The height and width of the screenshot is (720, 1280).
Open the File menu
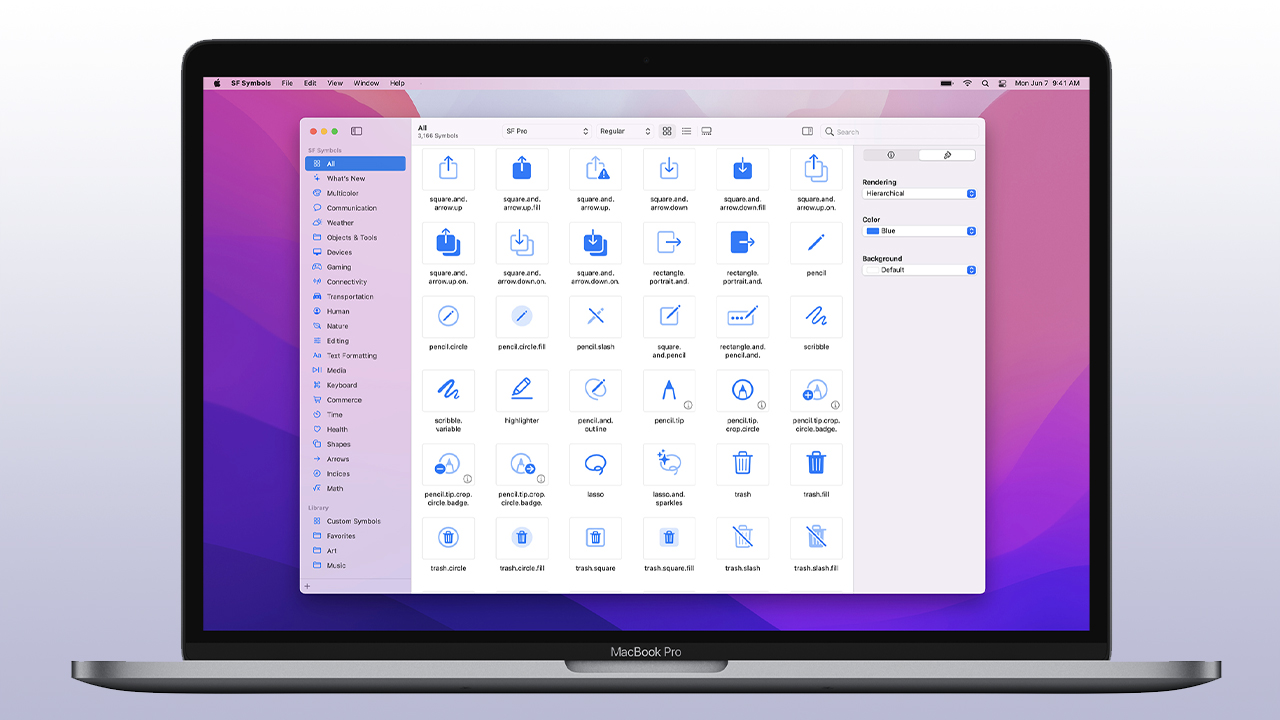click(287, 83)
